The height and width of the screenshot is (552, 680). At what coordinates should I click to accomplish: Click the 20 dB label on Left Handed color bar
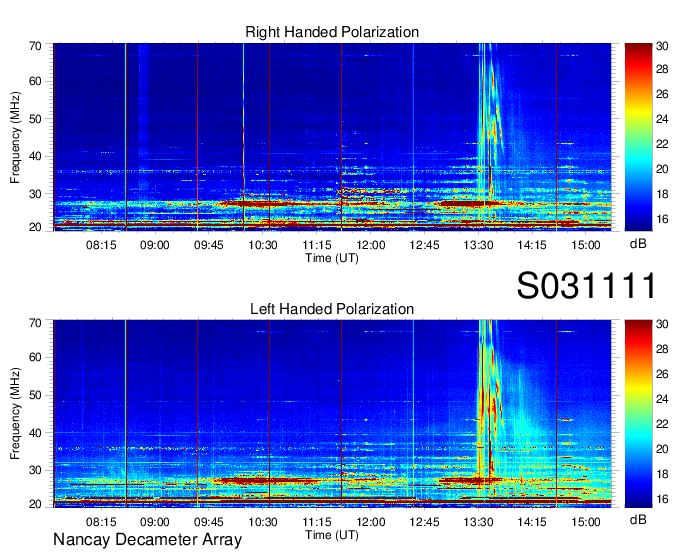coord(662,449)
